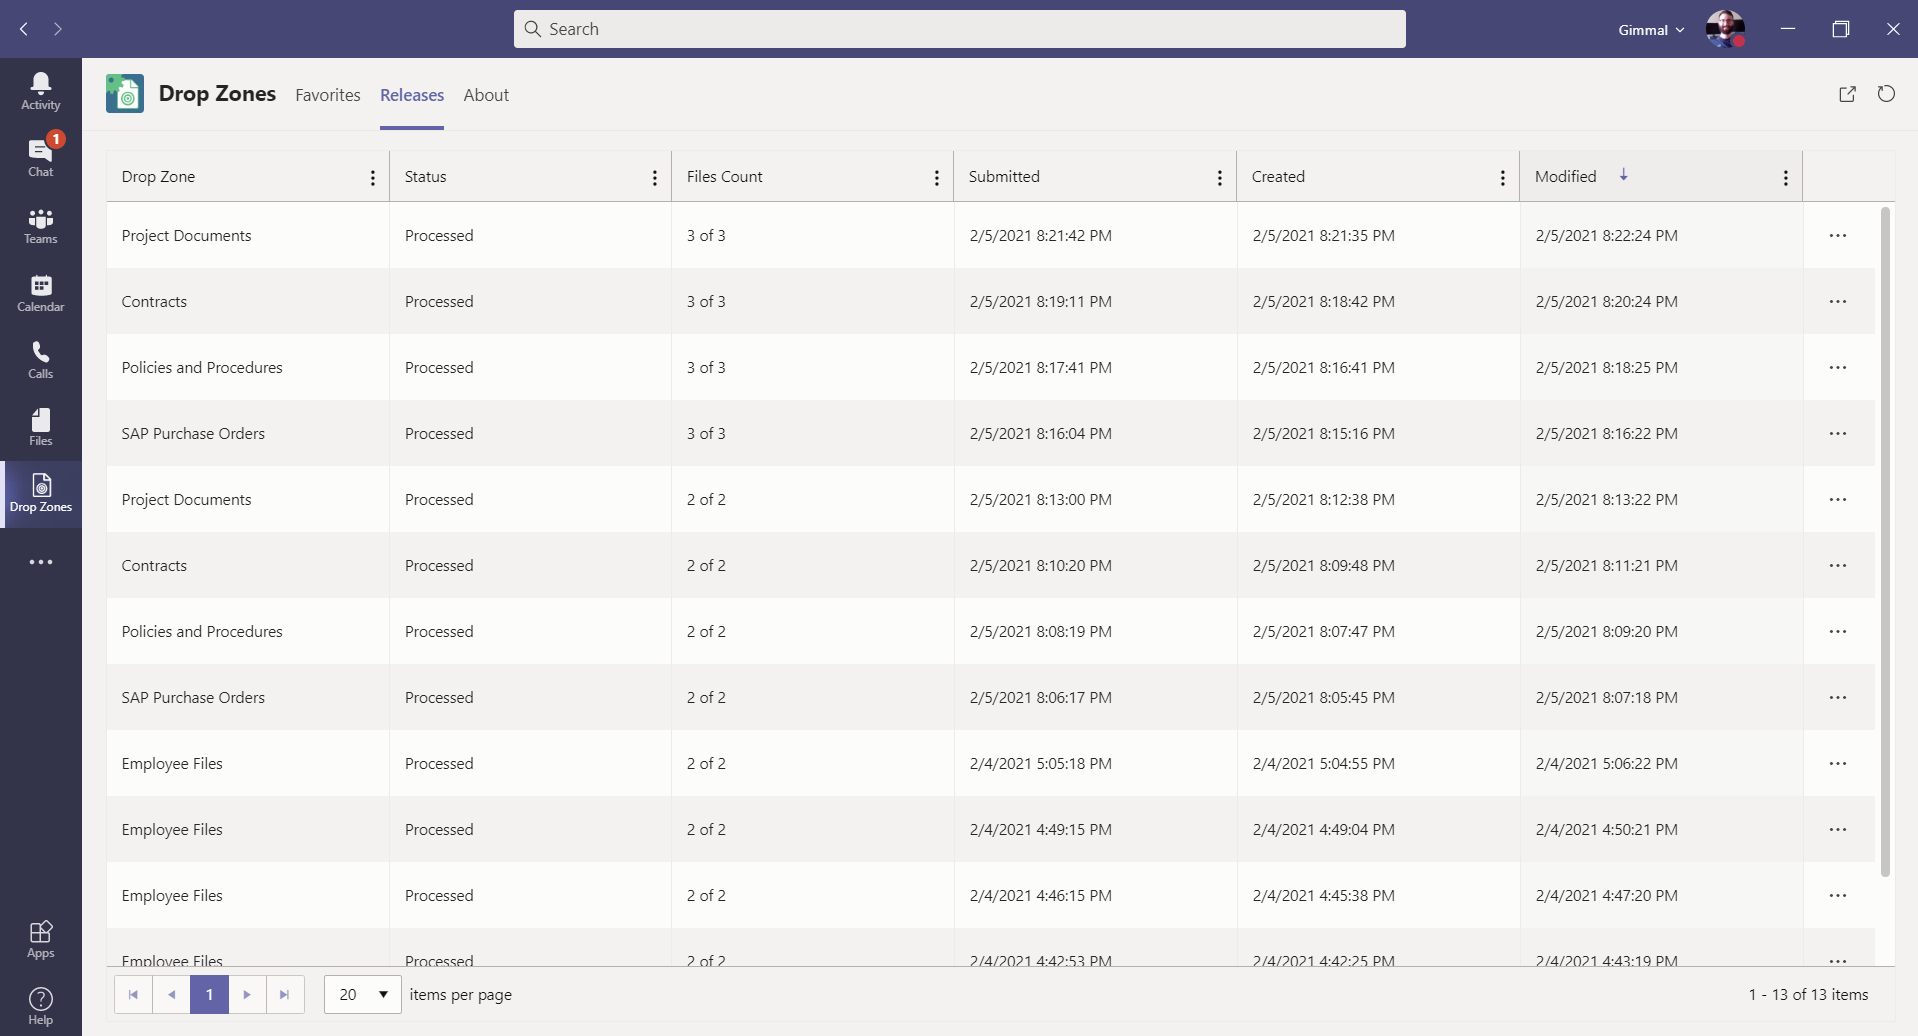Sort by the Modified column header
Screen dimensions: 1918x1036
1566,177
